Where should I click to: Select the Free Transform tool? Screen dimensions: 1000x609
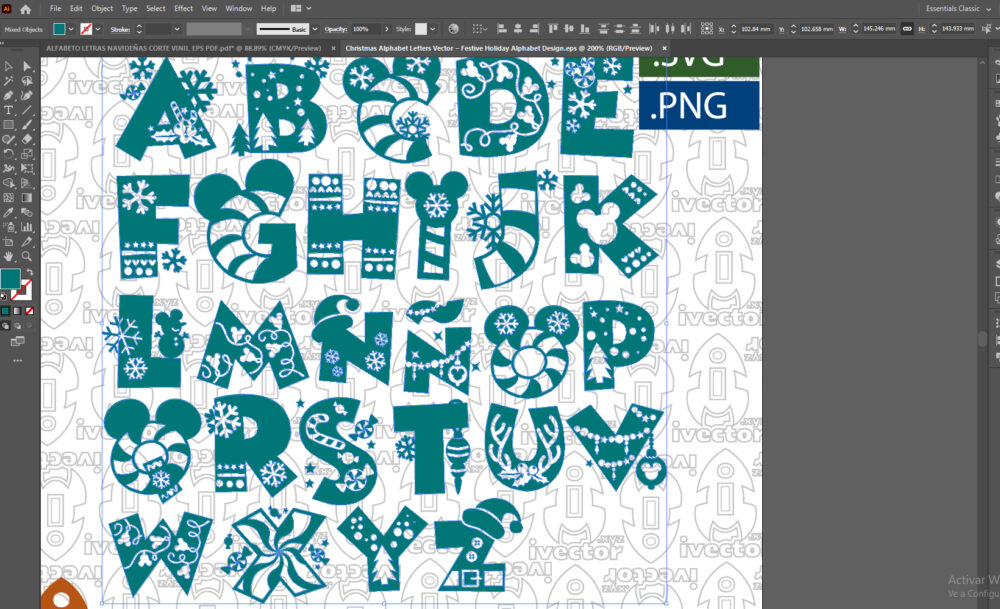coord(27,168)
